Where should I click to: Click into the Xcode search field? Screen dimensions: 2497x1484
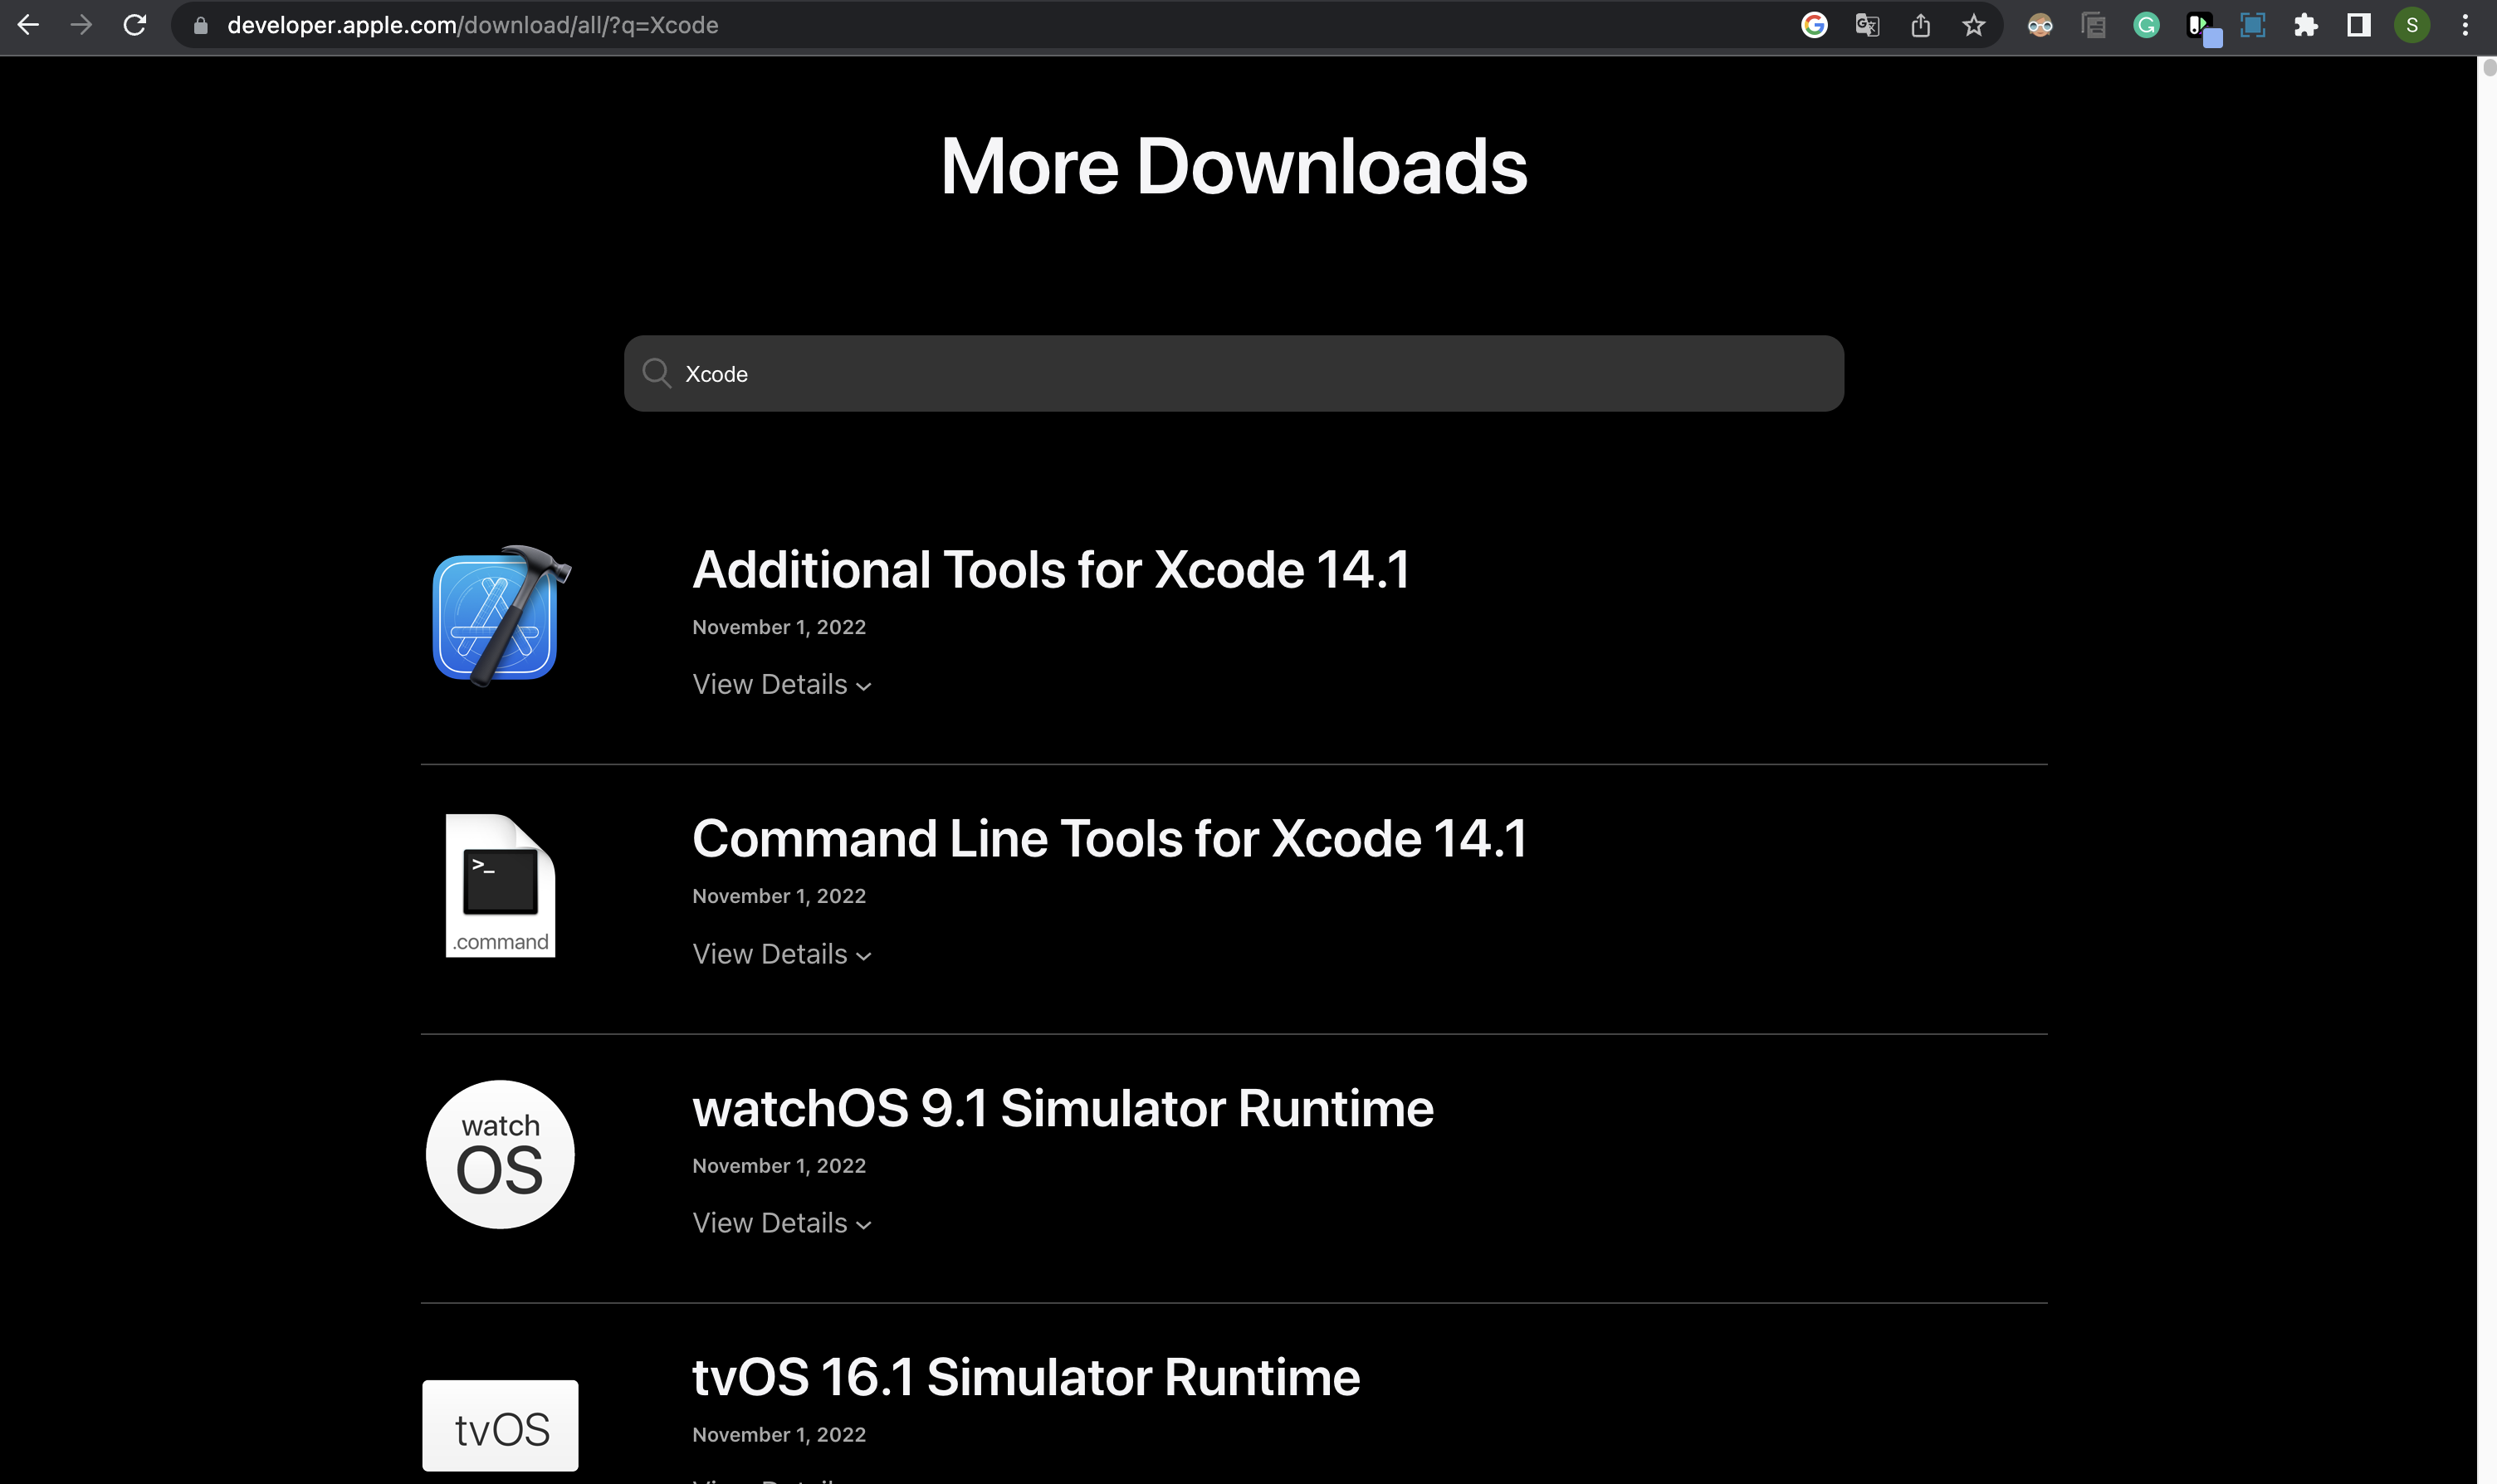click(1233, 374)
